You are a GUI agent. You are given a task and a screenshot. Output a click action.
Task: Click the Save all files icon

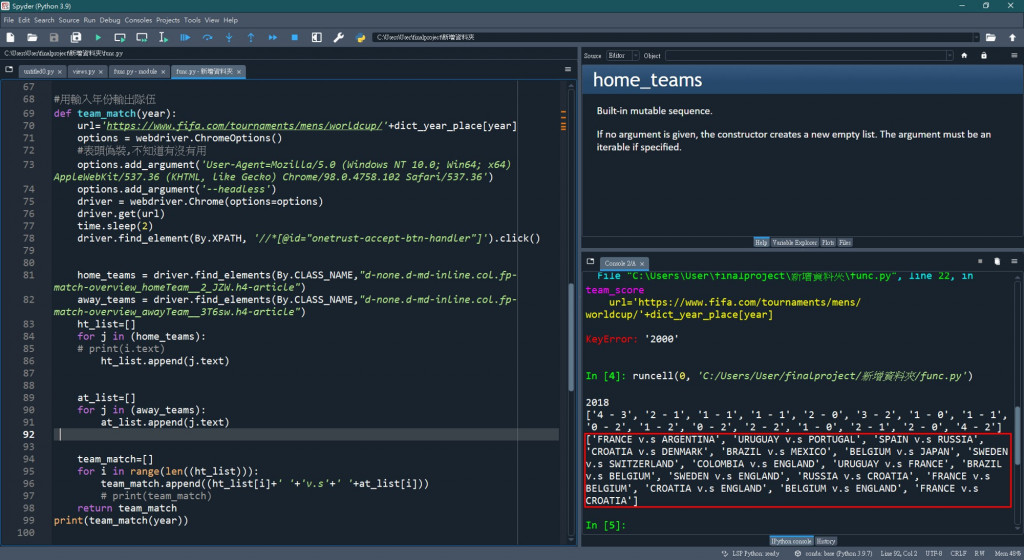pos(75,37)
